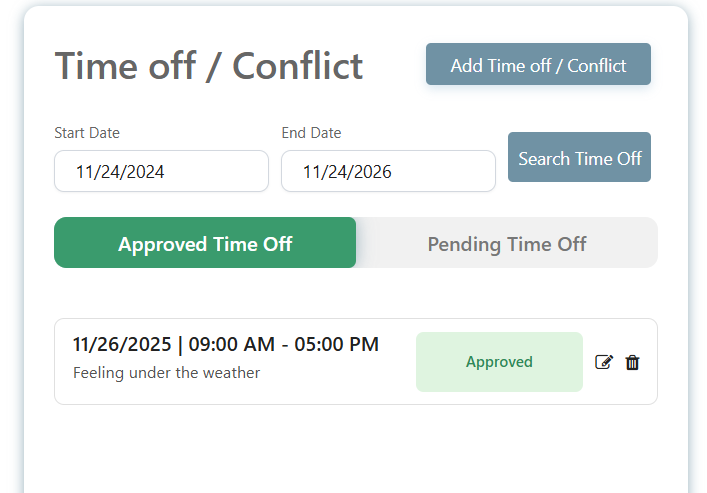The width and height of the screenshot is (707, 493).
Task: Click the green Approved status badge
Action: 499,362
